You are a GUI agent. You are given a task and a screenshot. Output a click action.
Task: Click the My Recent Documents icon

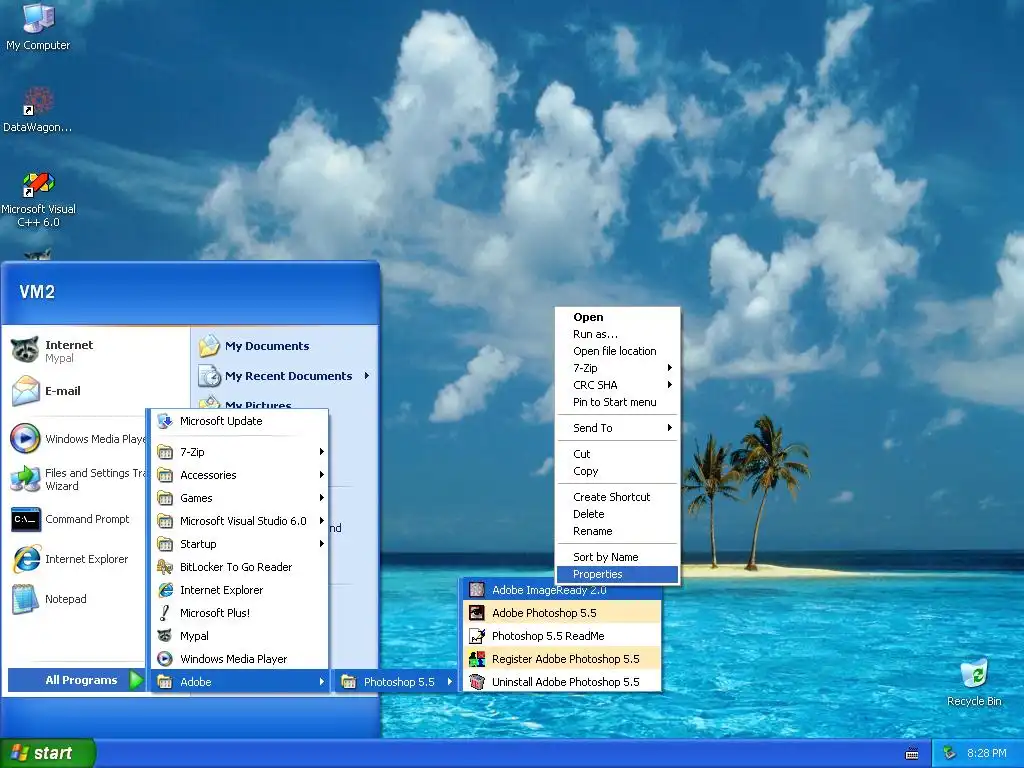(x=210, y=376)
